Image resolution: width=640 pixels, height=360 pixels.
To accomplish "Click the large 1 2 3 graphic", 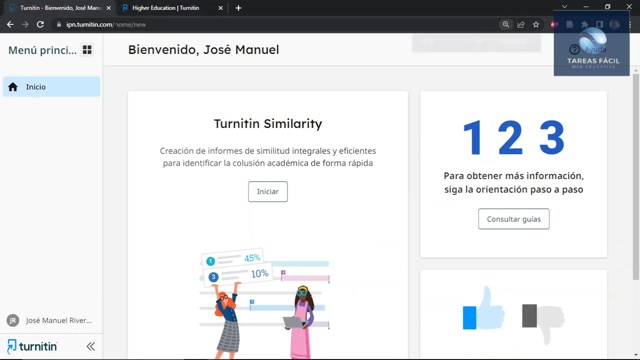I will click(513, 138).
